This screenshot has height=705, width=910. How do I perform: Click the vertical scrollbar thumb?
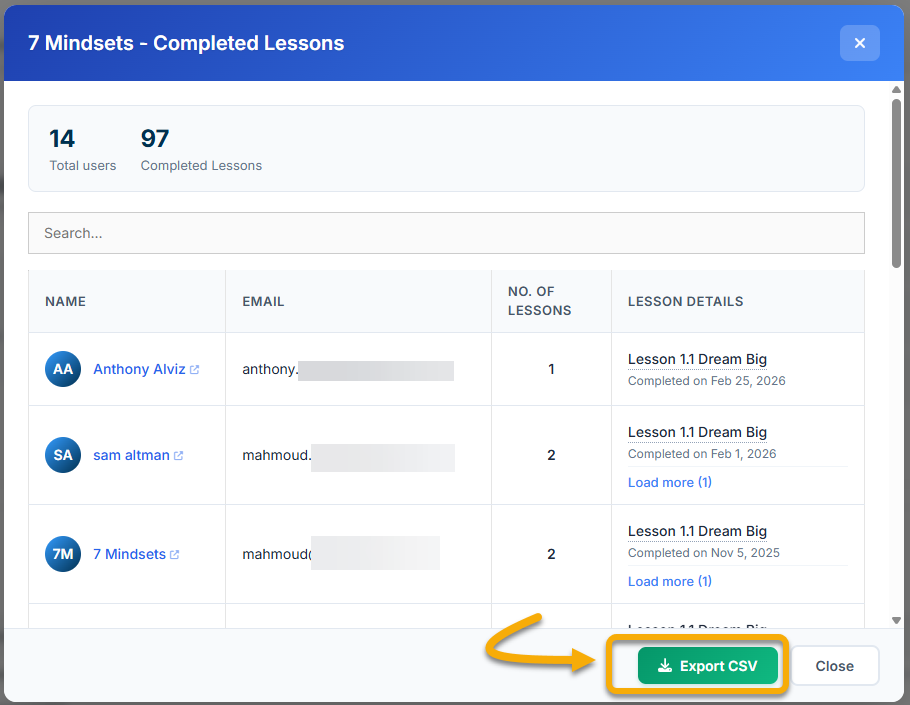896,183
